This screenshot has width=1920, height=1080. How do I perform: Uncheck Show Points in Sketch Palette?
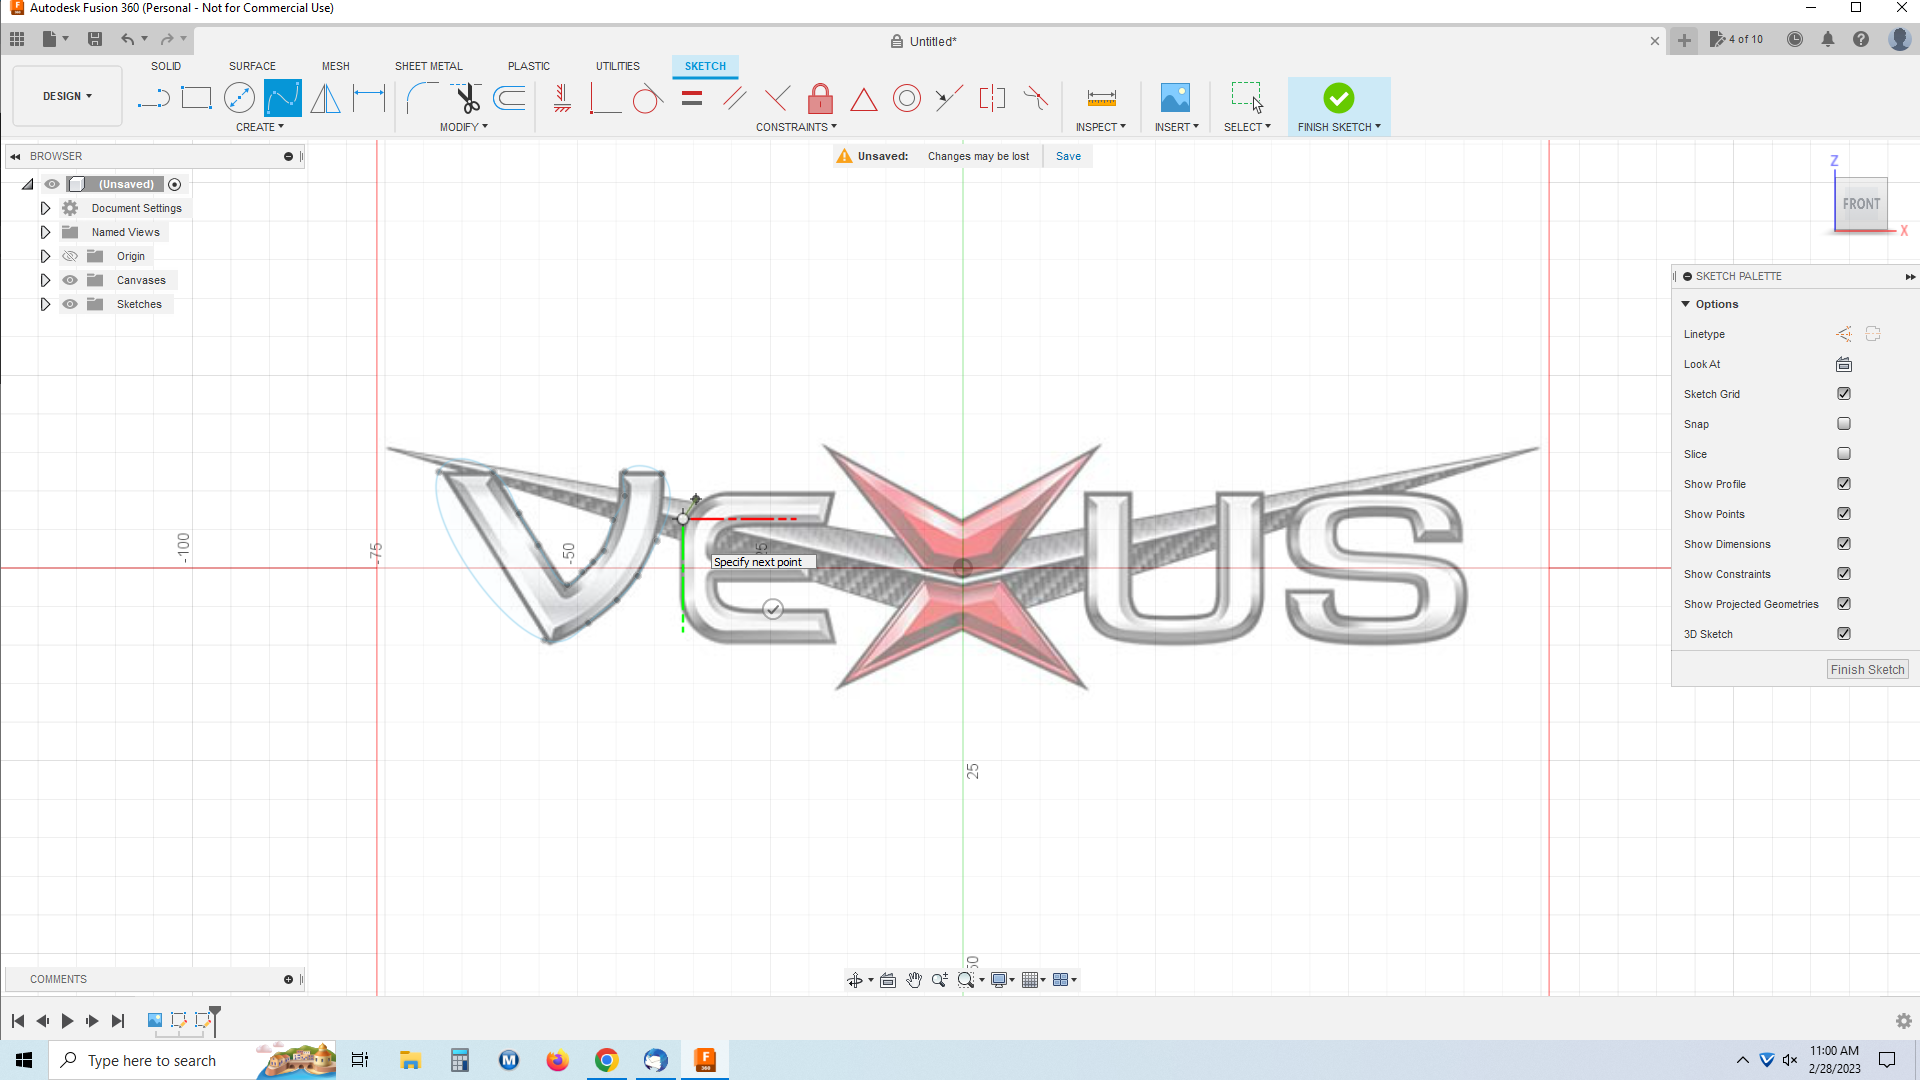click(x=1844, y=514)
